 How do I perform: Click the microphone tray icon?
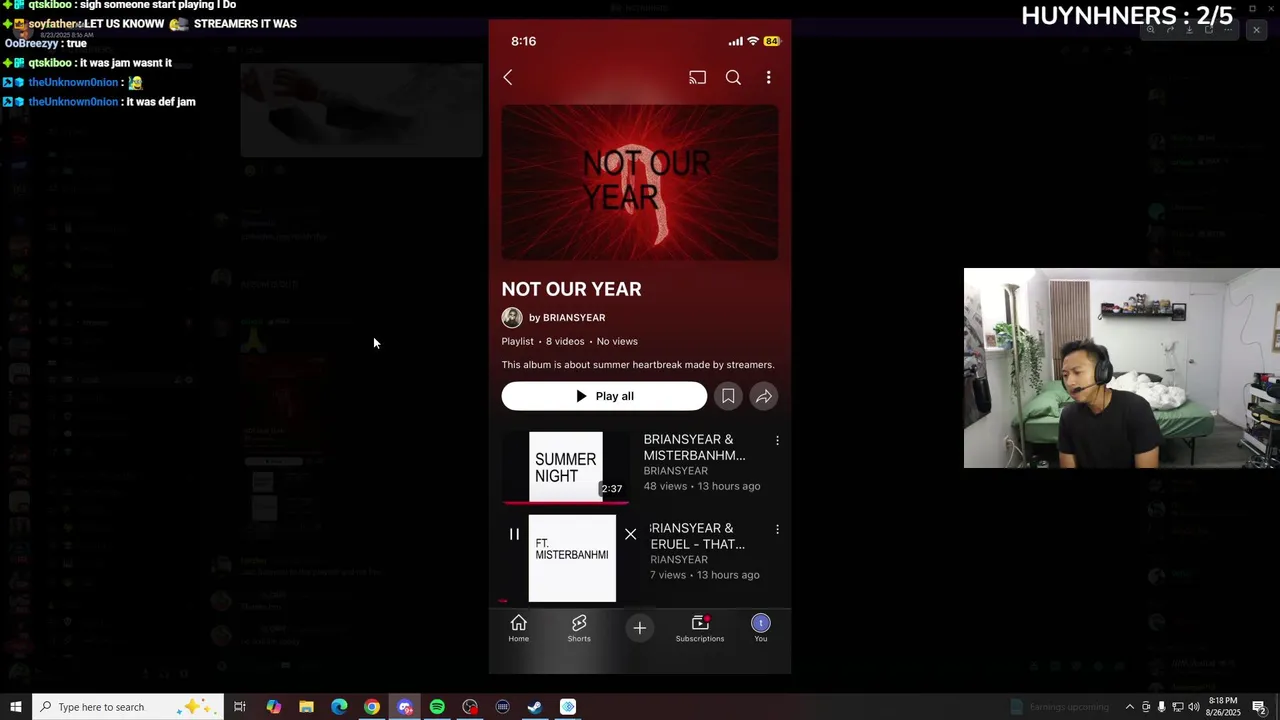click(1161, 707)
